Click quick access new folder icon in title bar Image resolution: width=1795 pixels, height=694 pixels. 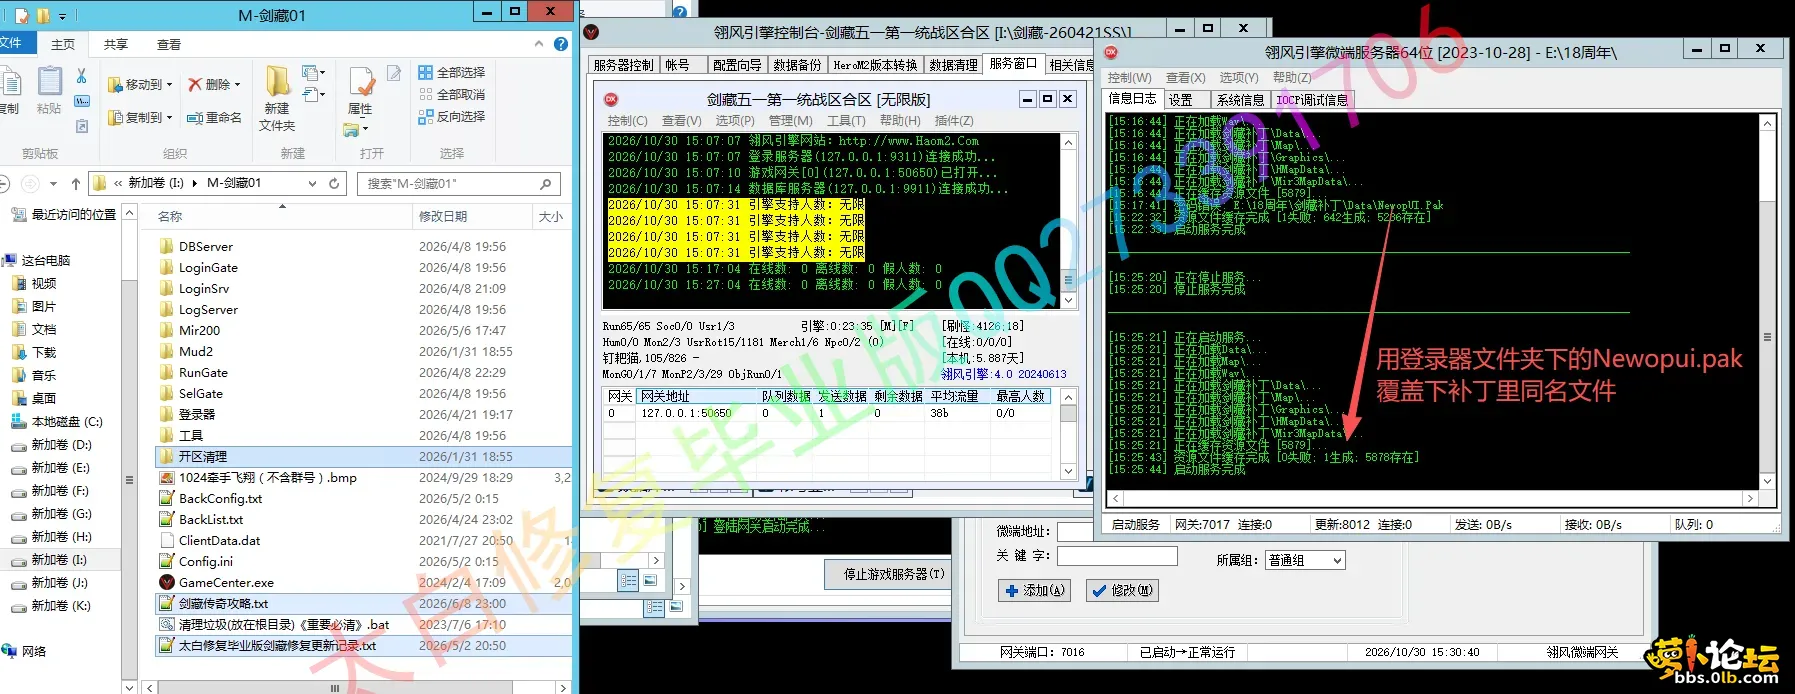pyautogui.click(x=43, y=16)
